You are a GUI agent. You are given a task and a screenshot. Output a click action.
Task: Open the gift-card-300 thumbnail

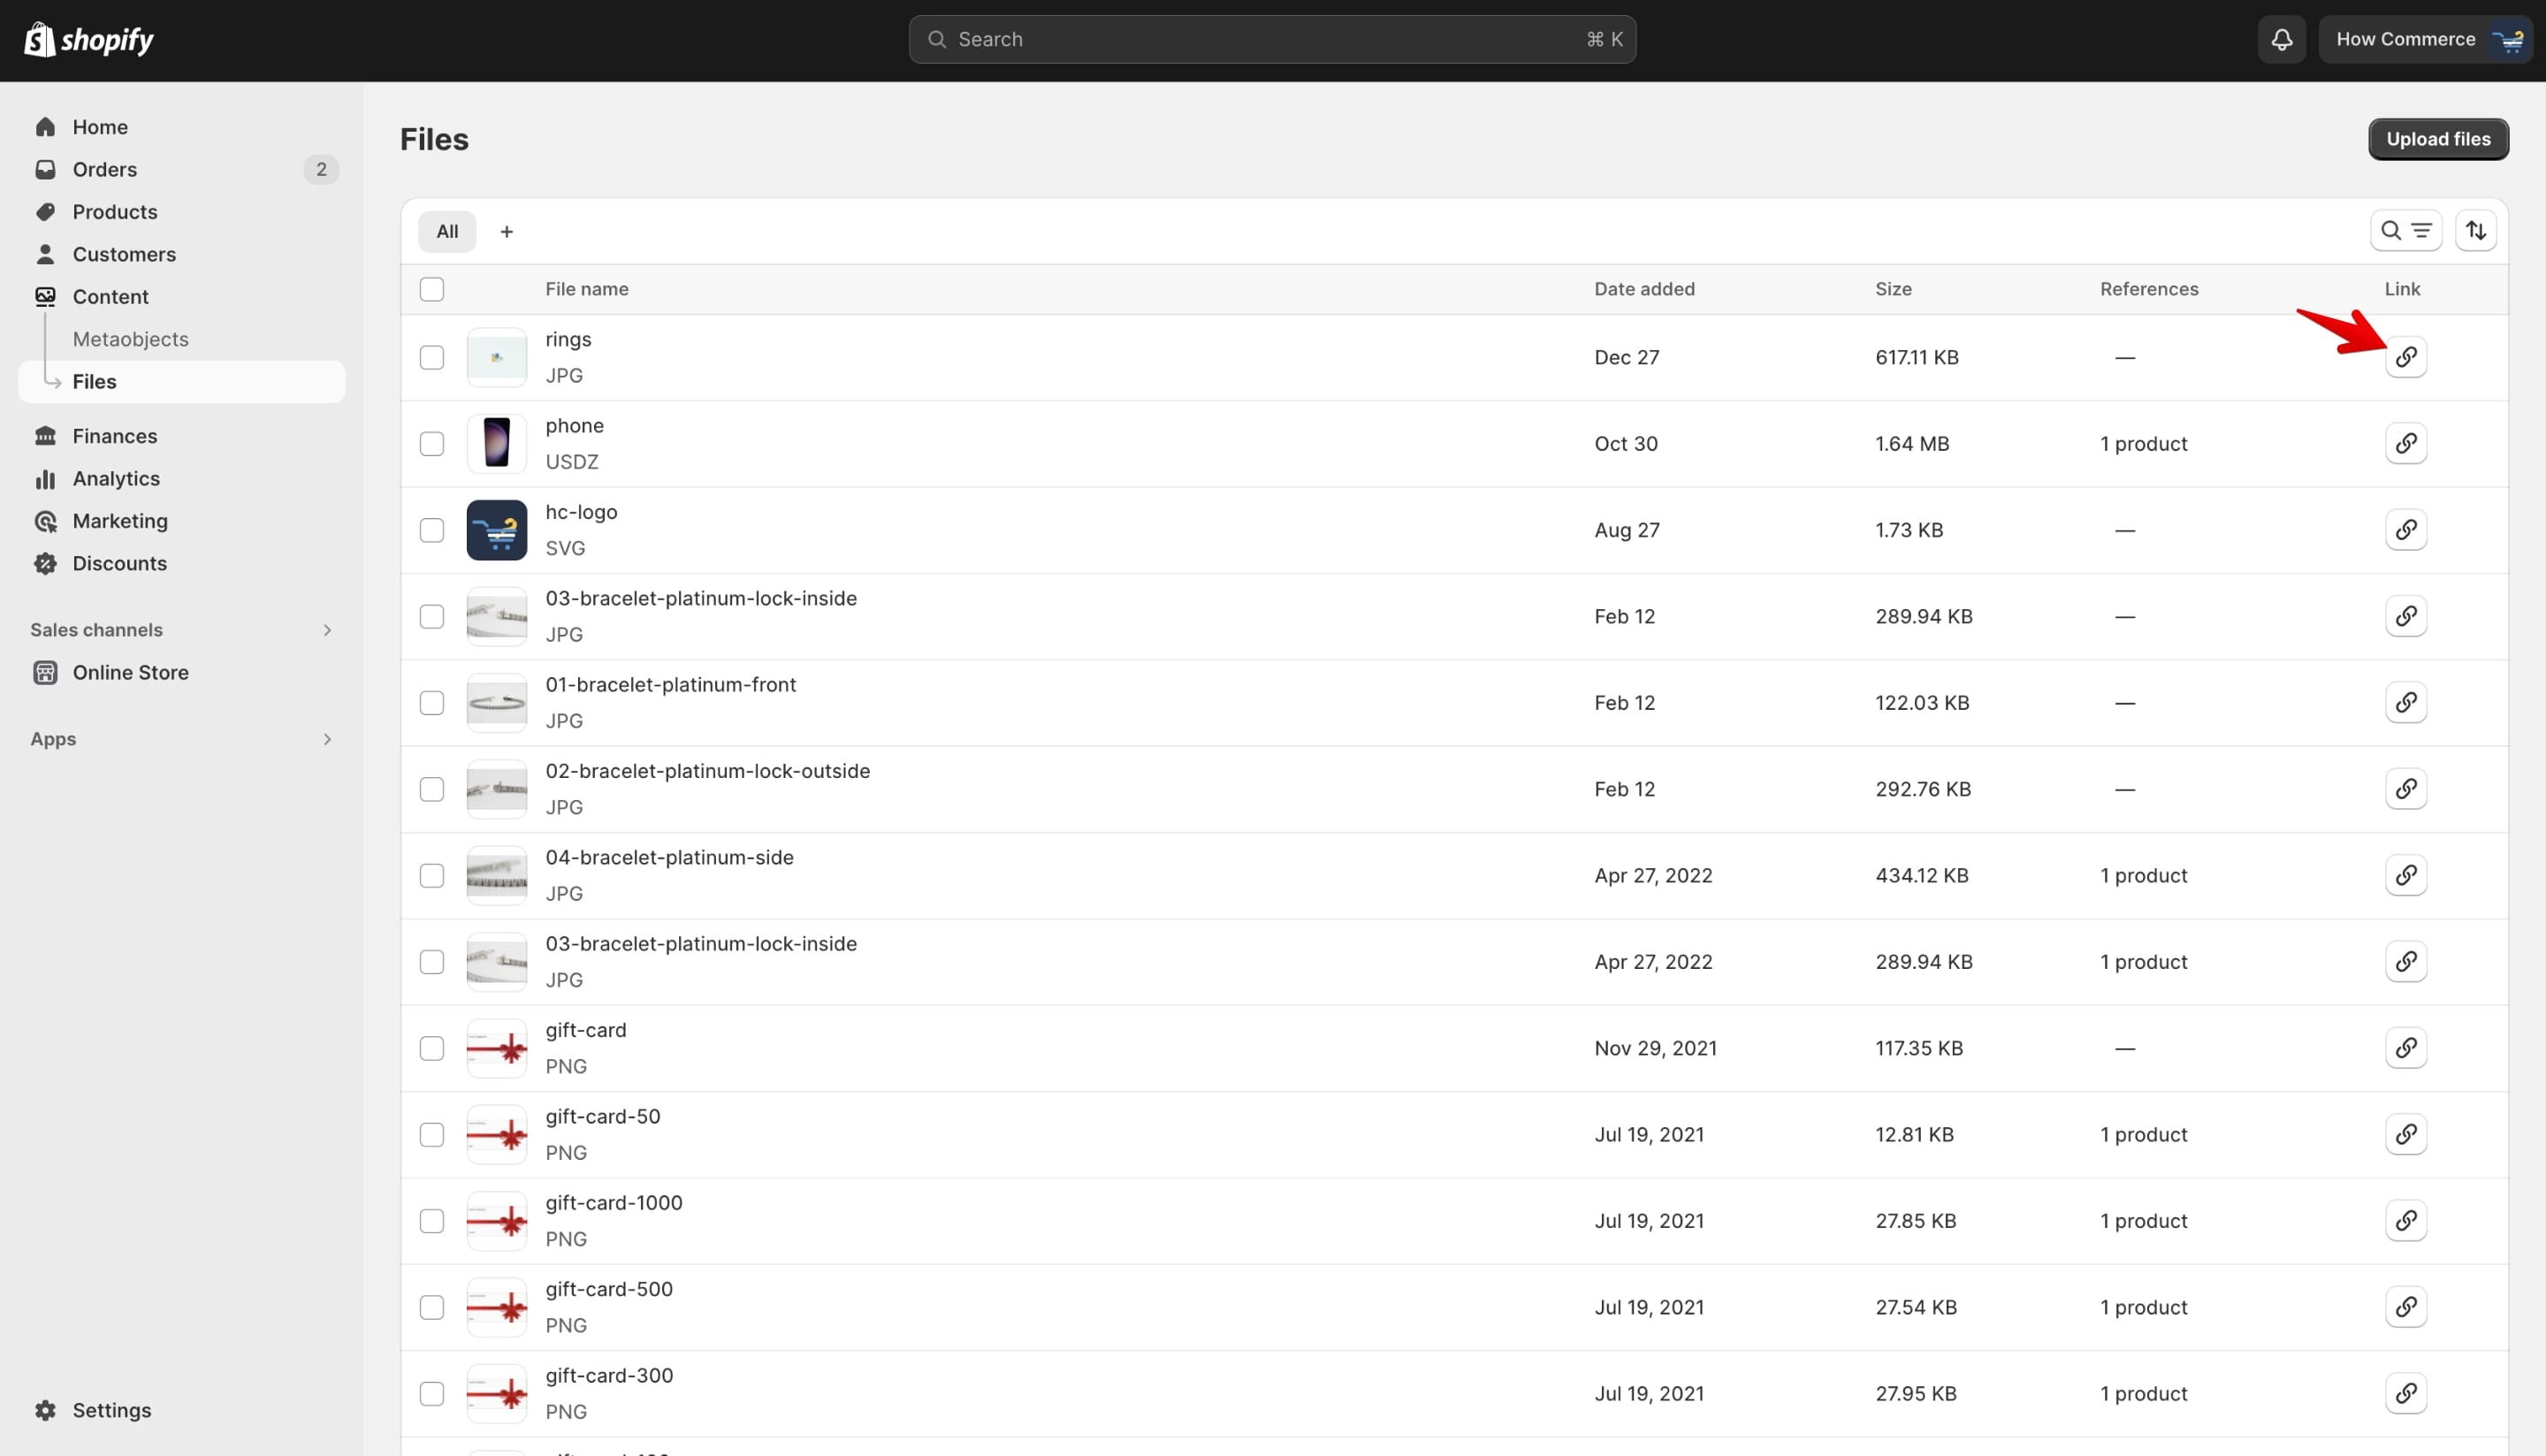coord(496,1393)
